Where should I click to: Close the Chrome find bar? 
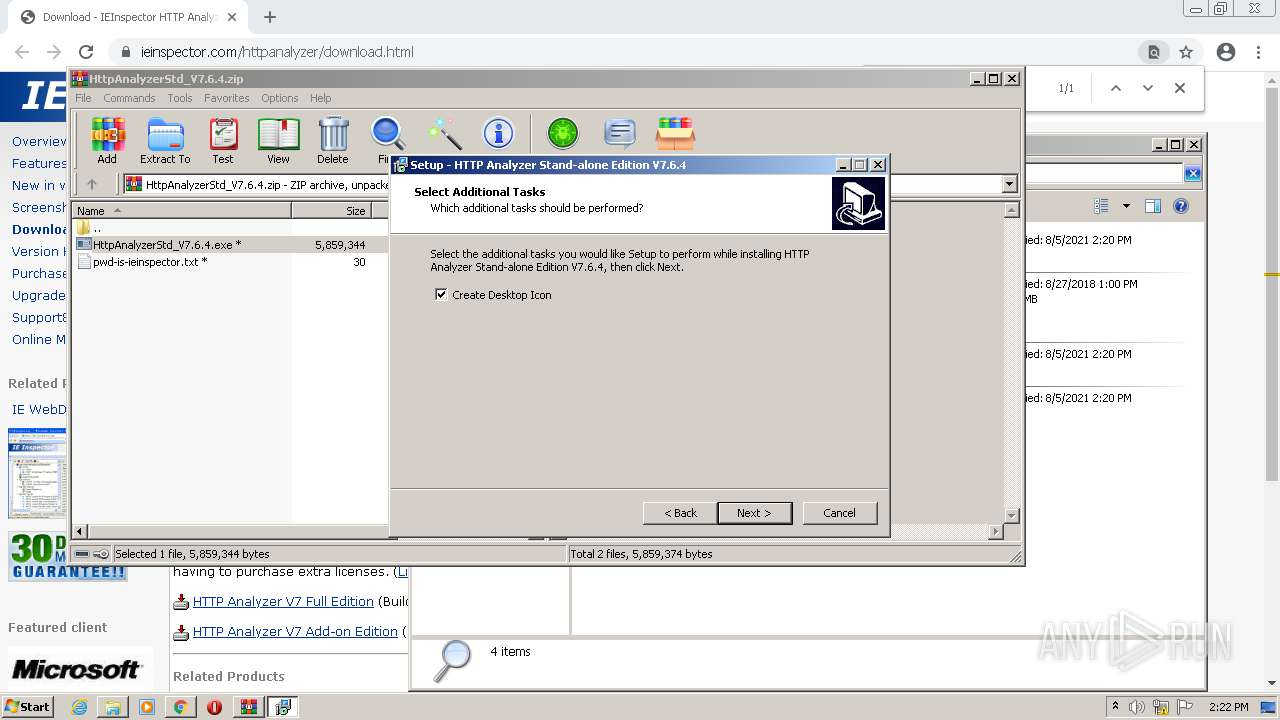(1180, 88)
